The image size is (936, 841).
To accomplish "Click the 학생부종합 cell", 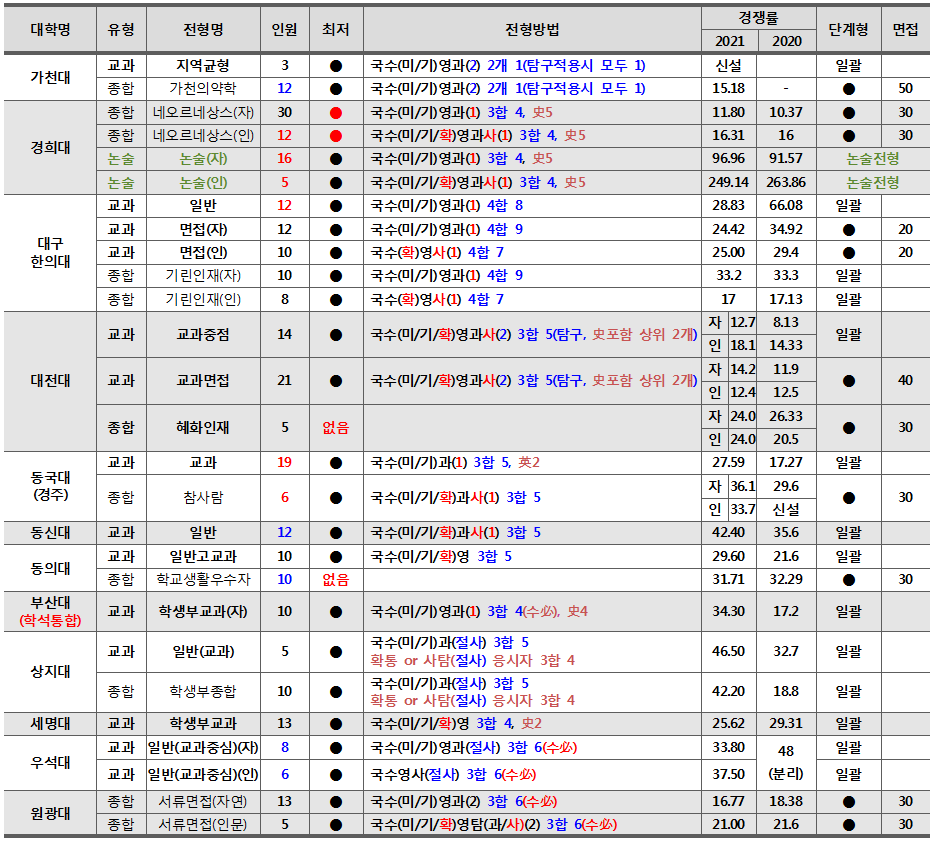I will tap(203, 692).
